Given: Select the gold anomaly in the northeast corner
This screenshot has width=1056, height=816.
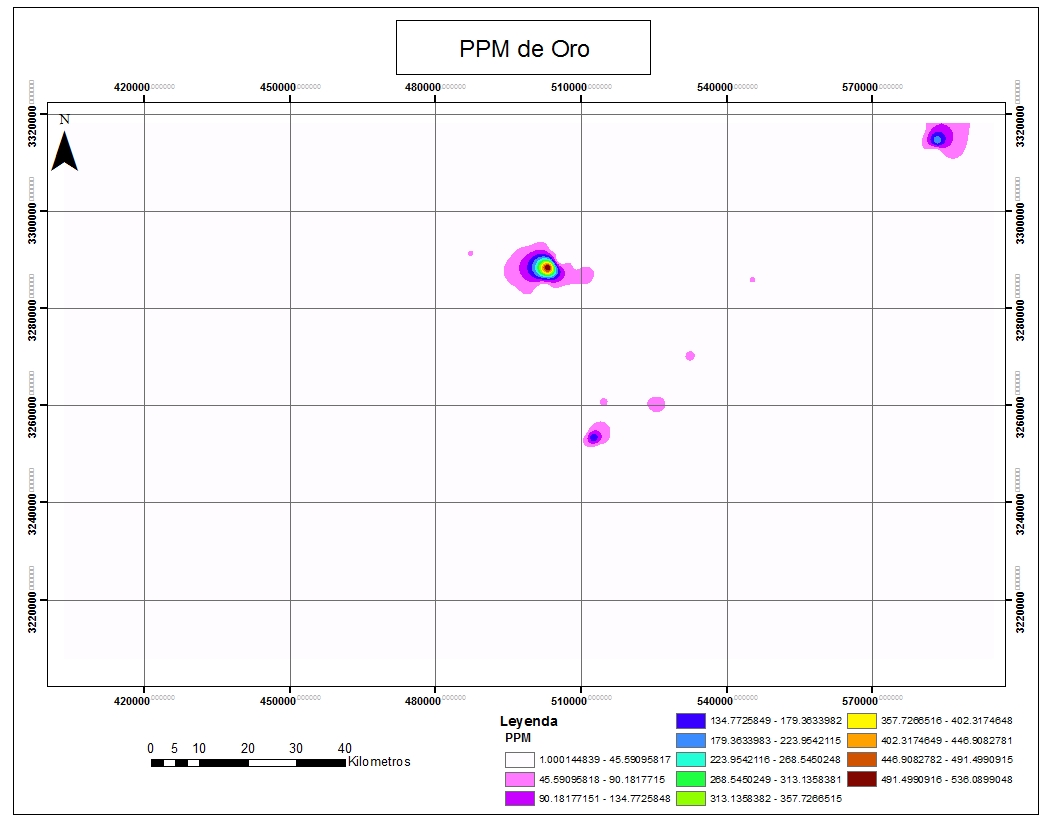Looking at the screenshot, I should point(938,139).
